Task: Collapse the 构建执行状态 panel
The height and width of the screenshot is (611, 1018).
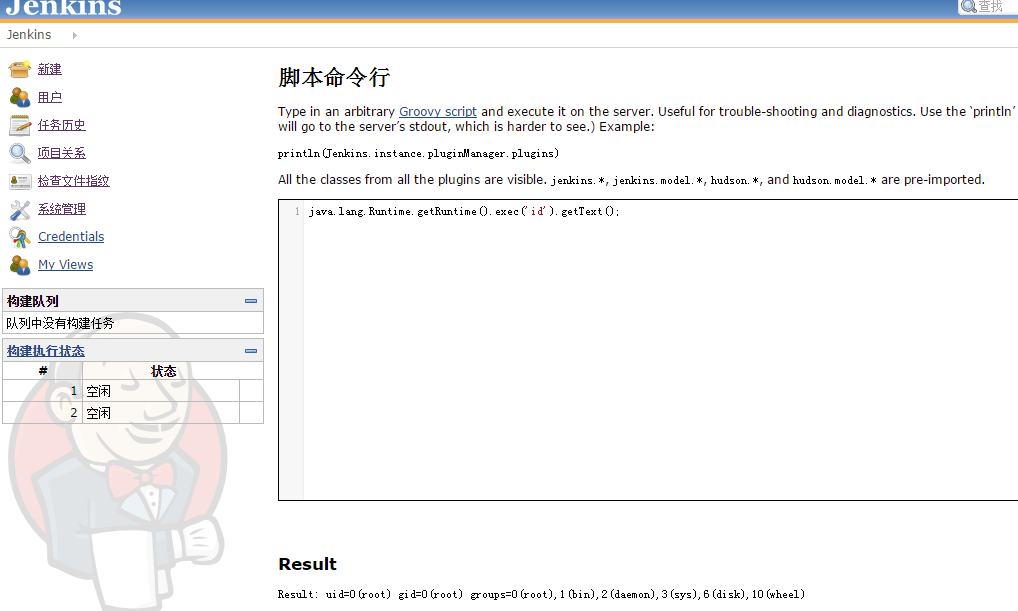Action: 251,351
